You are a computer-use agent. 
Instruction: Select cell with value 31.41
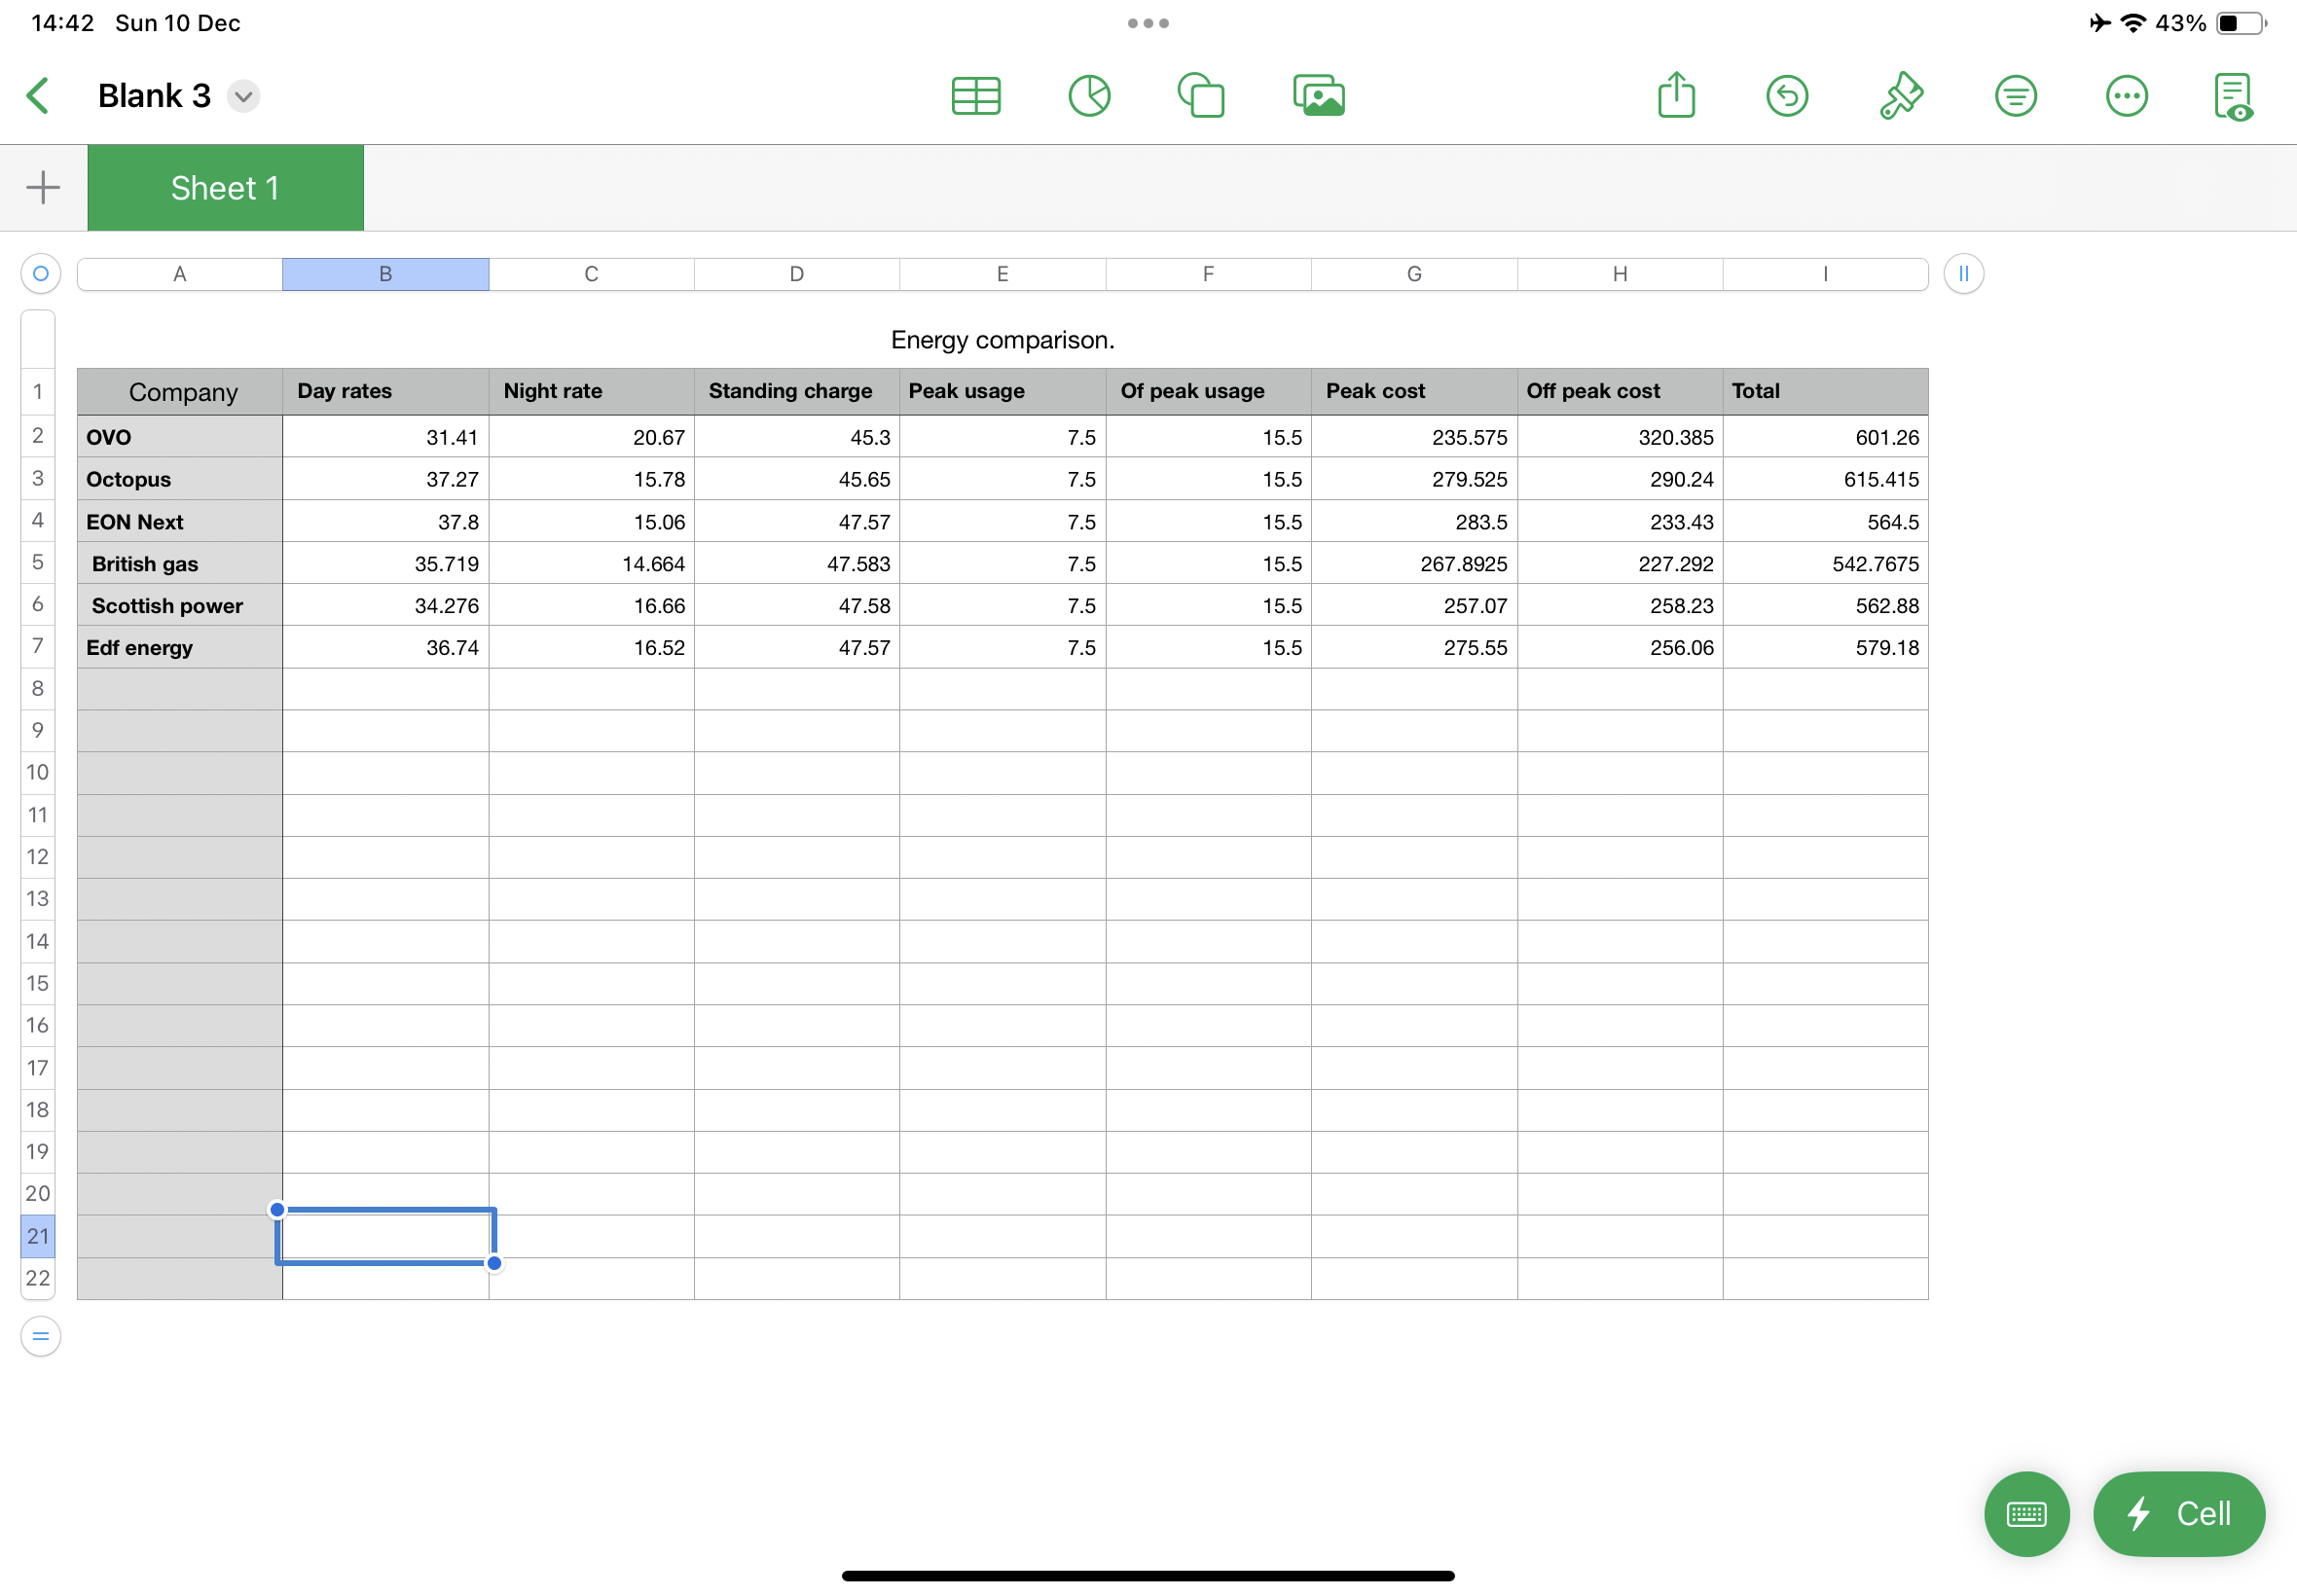[x=386, y=437]
